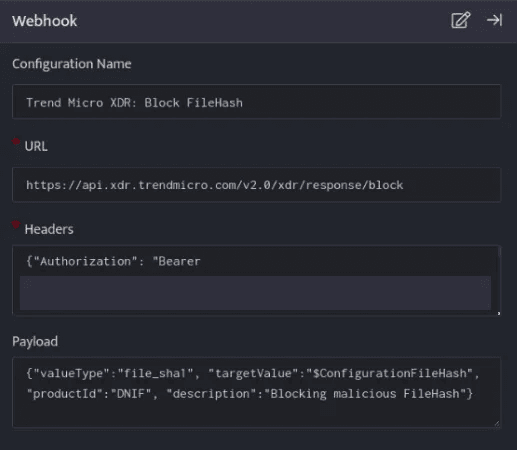Click the URL field label
Screen dimensions: 517x450
coord(36,146)
